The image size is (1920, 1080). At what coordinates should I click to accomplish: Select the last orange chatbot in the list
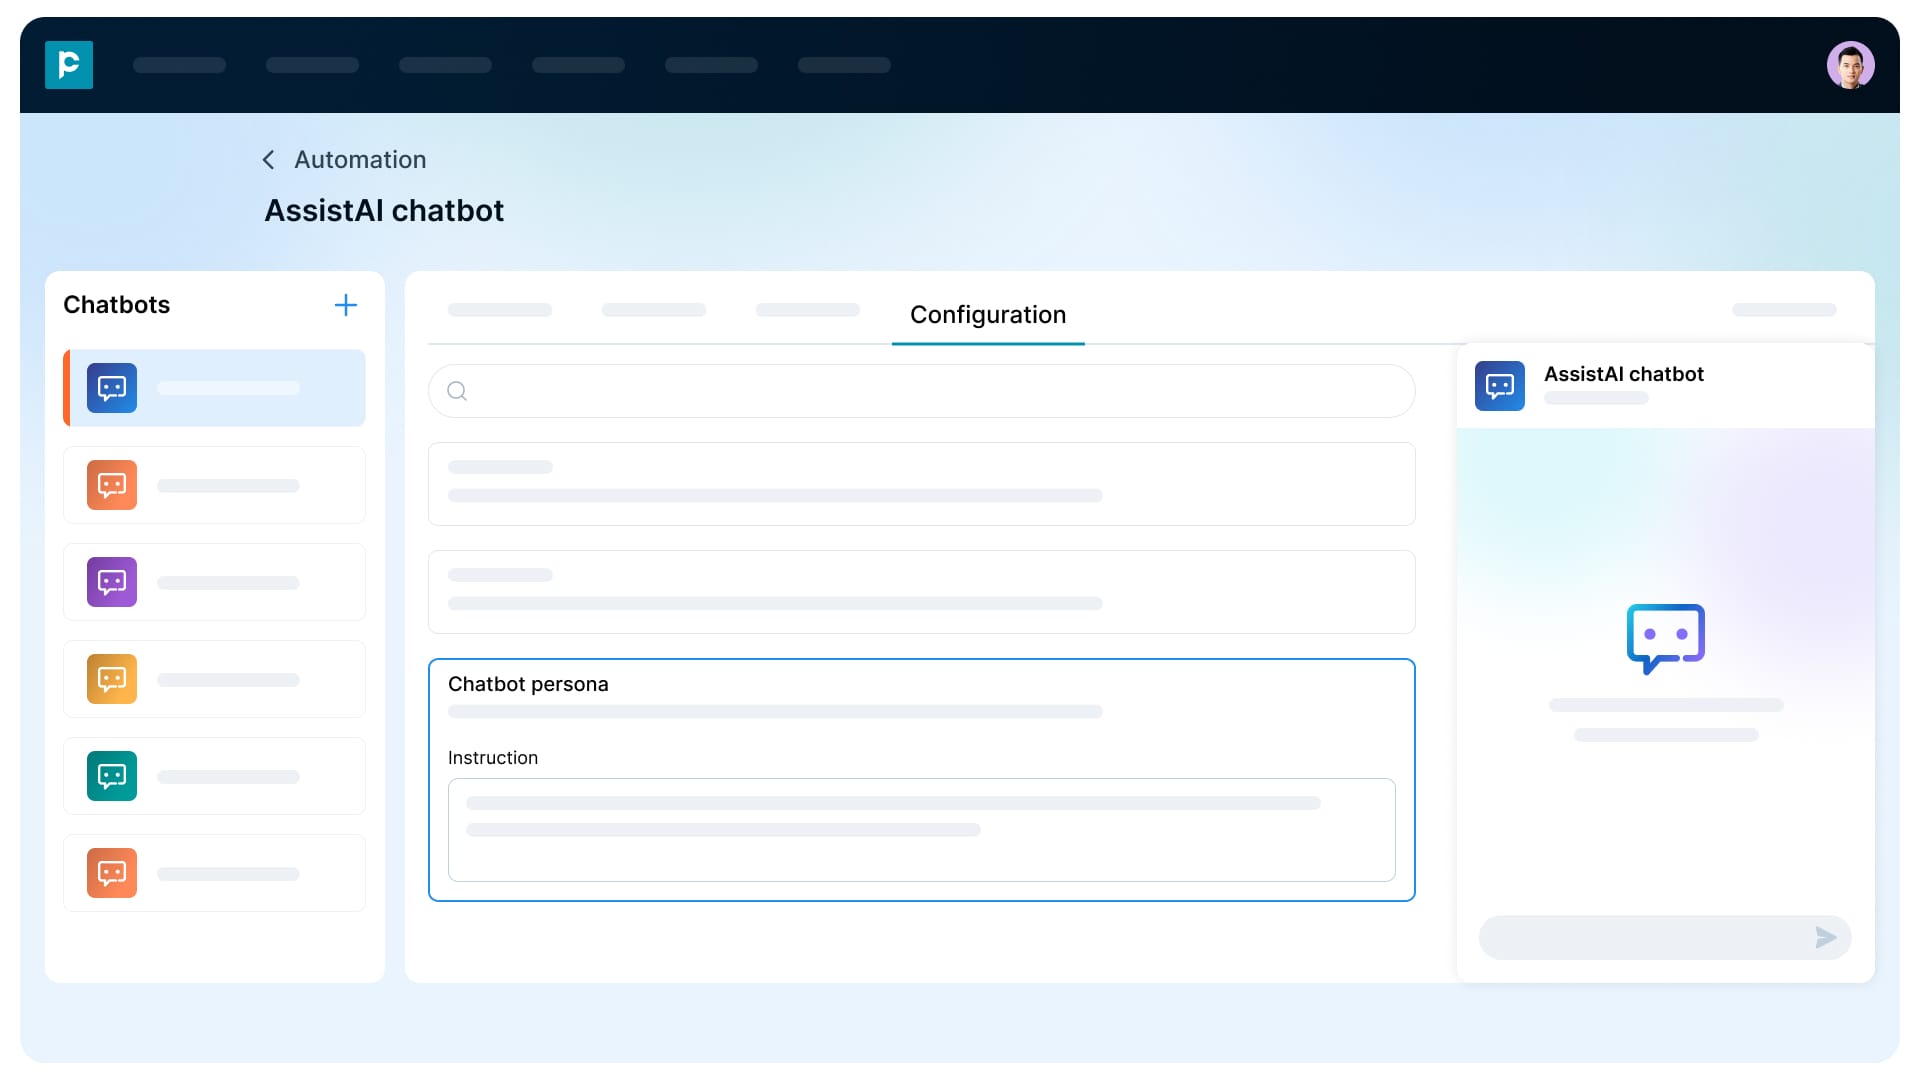[x=111, y=873]
